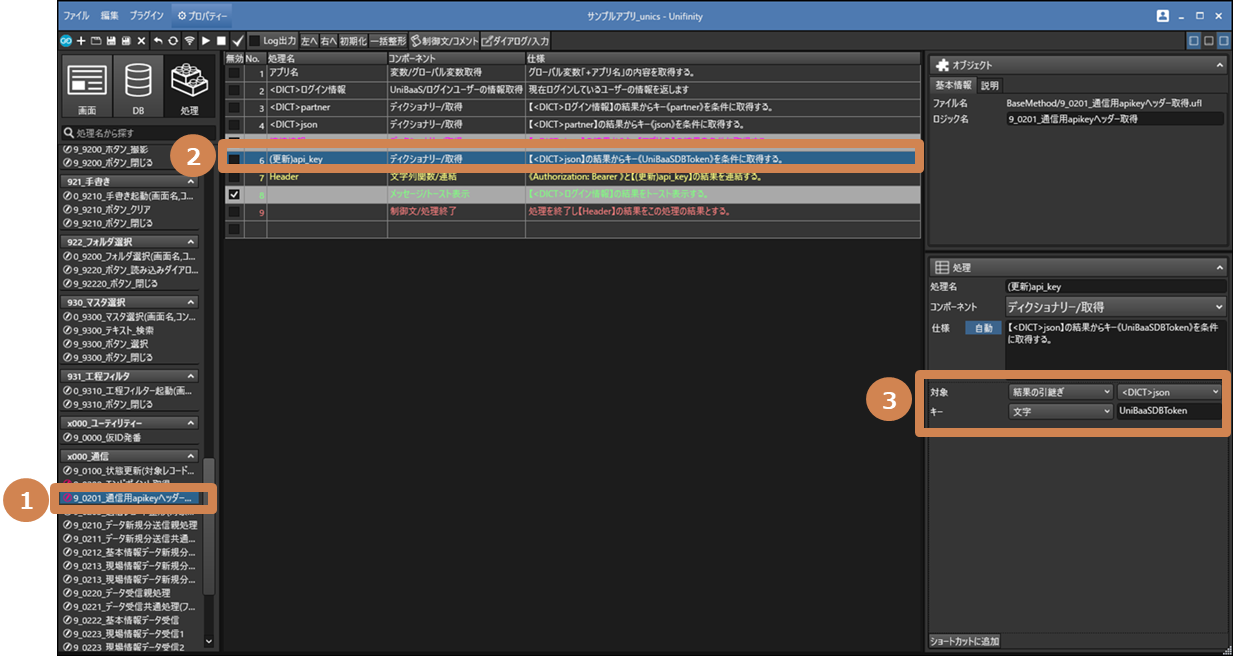The height and width of the screenshot is (656, 1233).
Task: Collapse the x000_通信 group
Action: point(191,455)
